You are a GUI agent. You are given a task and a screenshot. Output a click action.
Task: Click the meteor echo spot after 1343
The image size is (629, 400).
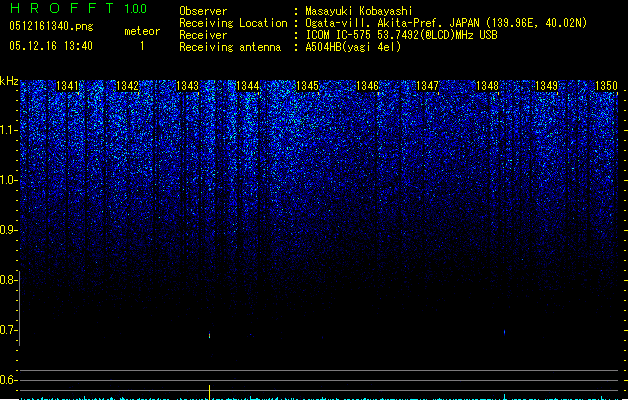click(x=209, y=335)
